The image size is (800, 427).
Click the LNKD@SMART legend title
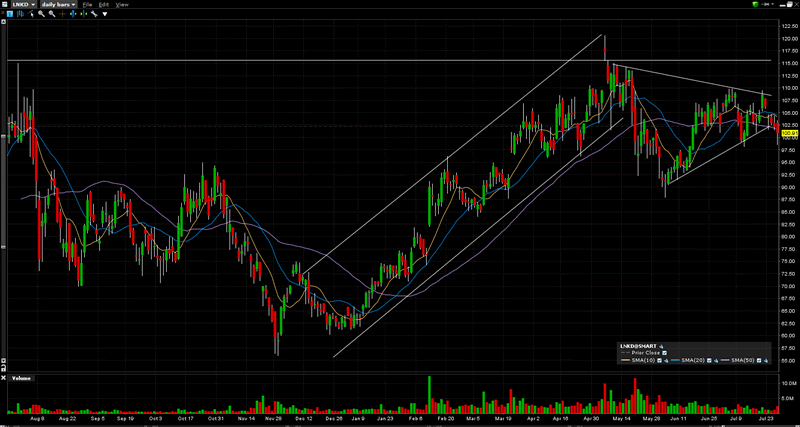pos(638,346)
